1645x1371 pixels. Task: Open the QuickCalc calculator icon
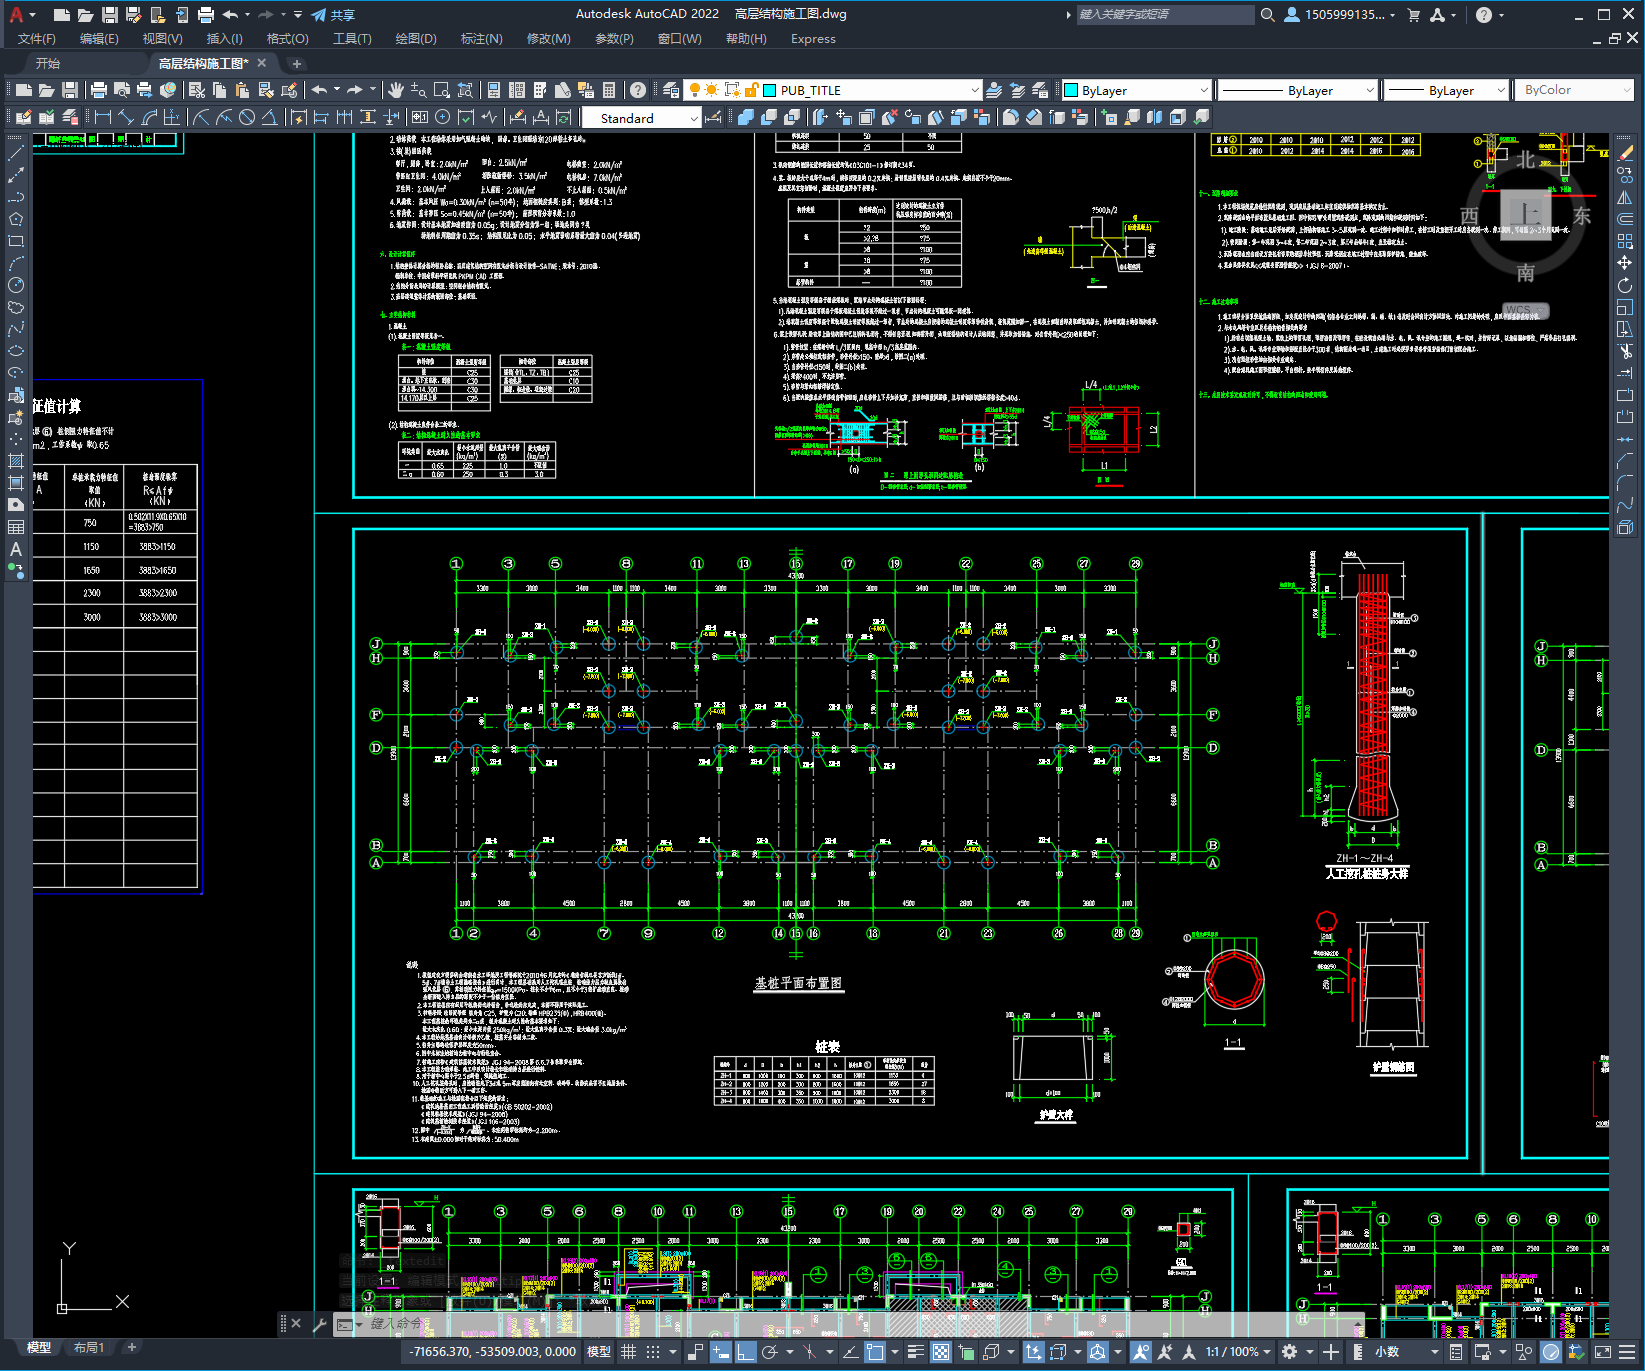609,90
